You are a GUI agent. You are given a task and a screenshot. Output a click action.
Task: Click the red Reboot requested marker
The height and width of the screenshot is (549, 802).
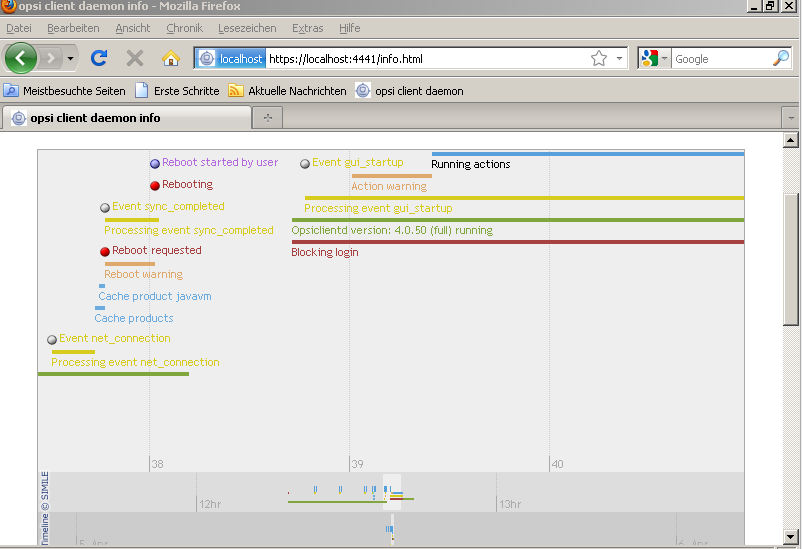[105, 252]
